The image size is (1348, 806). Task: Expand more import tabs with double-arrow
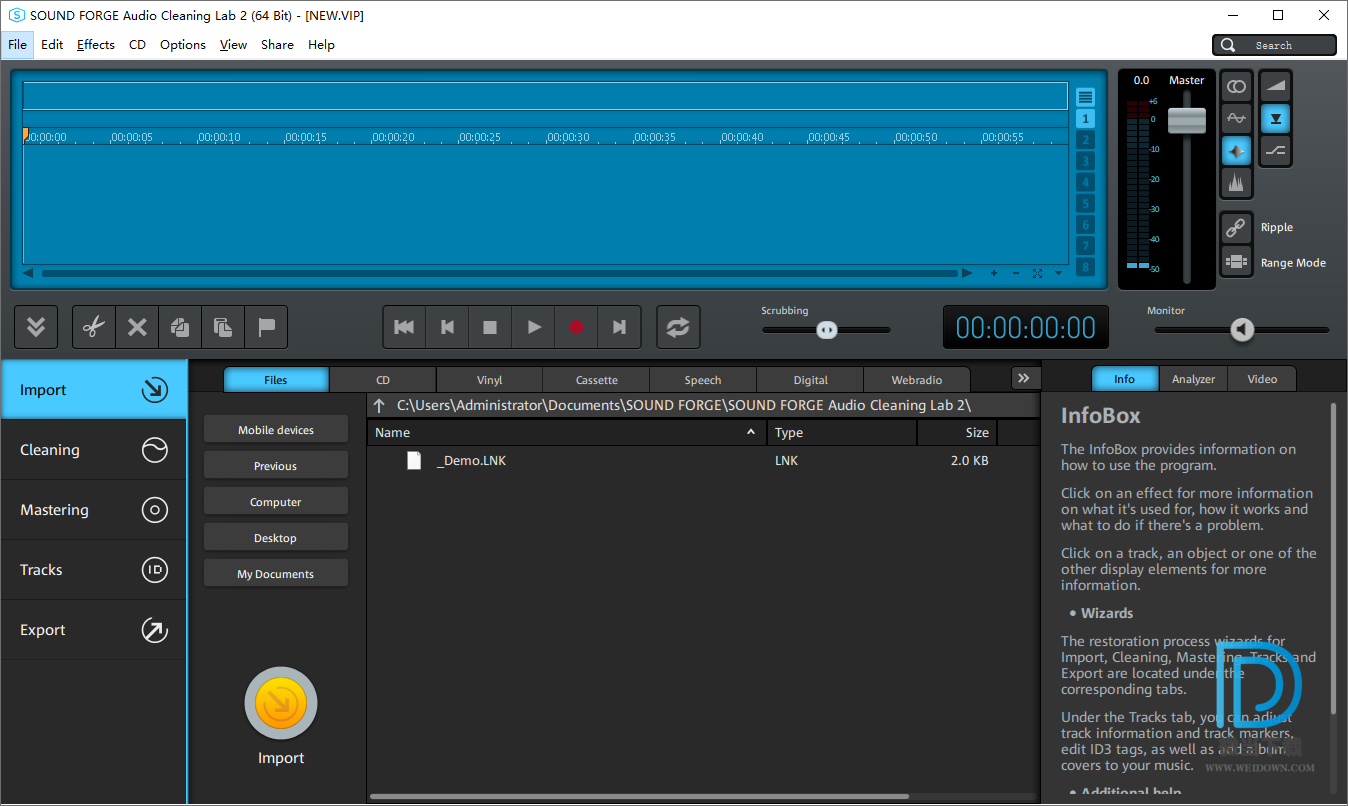click(x=1024, y=378)
